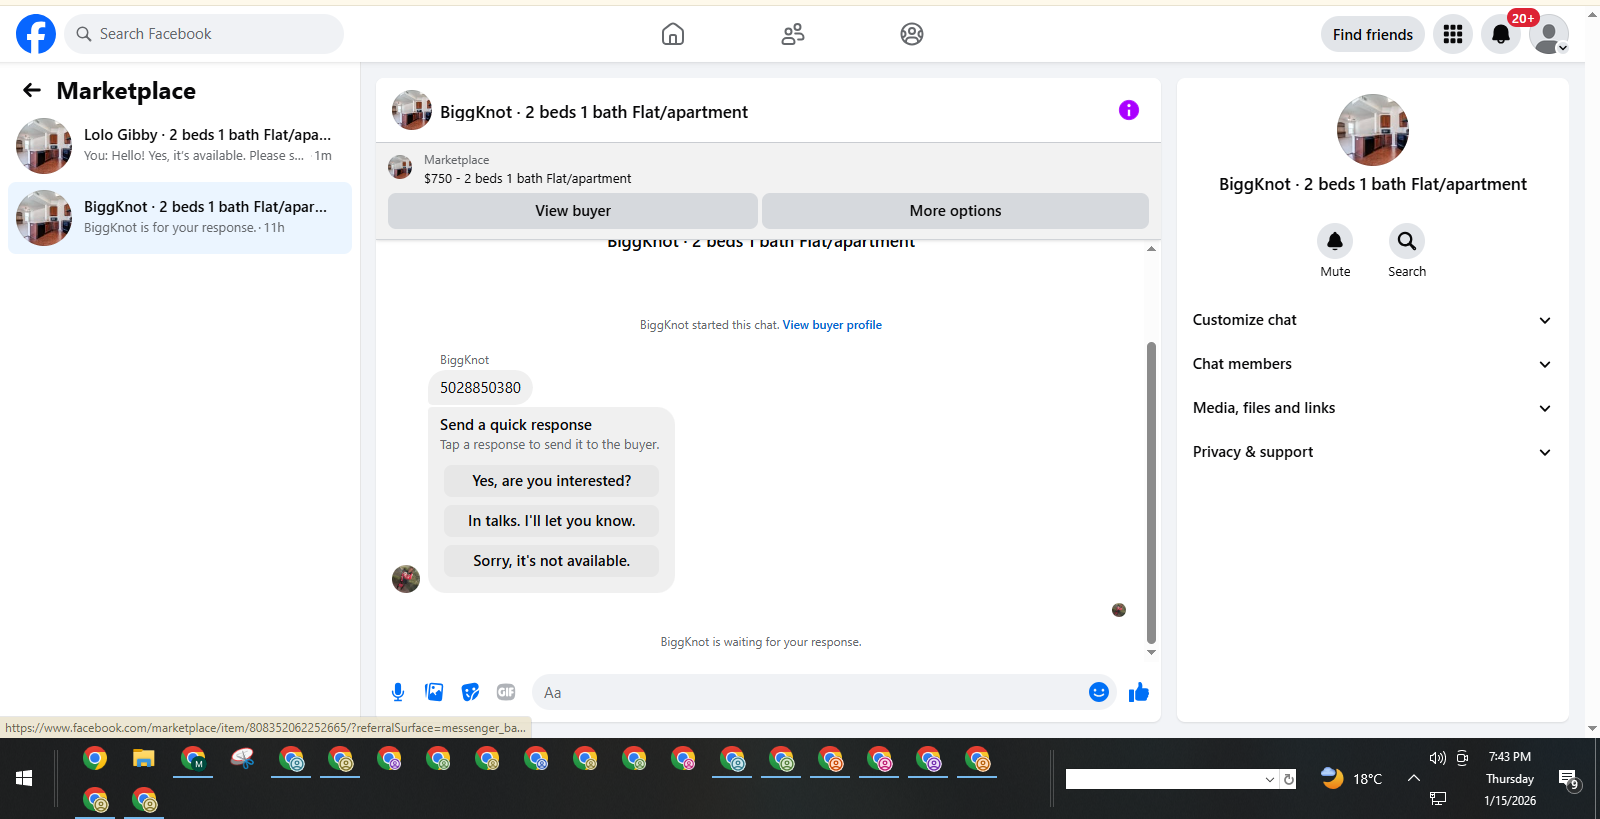Select the BiggKnot conversation in the list
Image resolution: width=1600 pixels, height=819 pixels.
[180, 218]
